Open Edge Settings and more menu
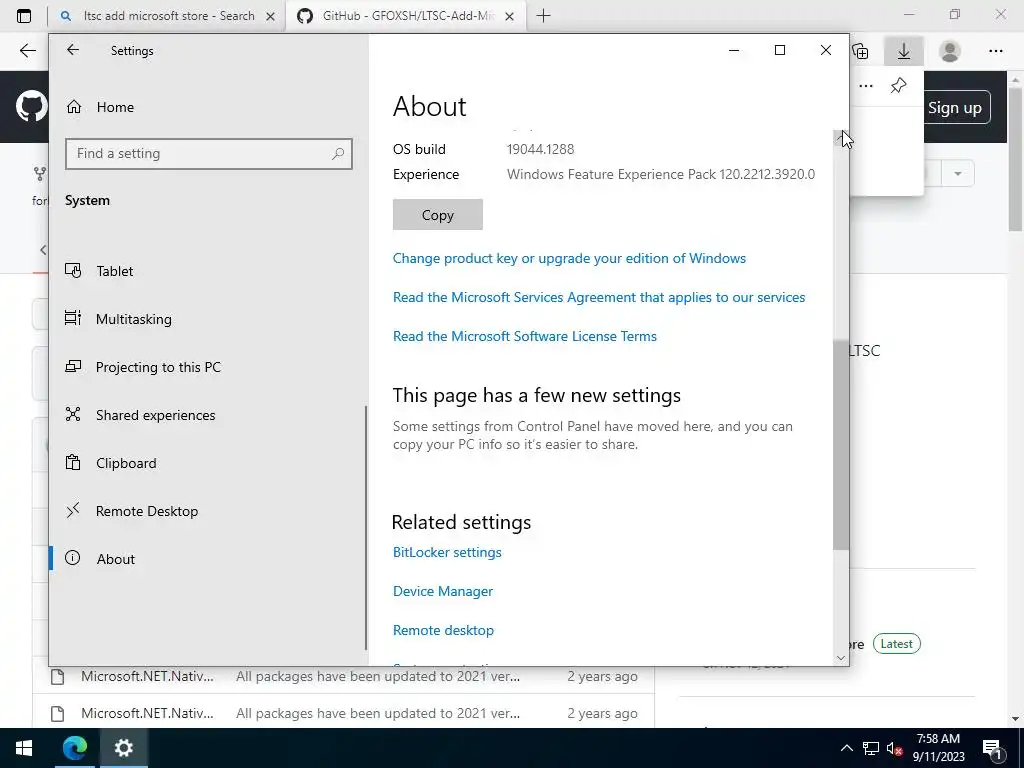 coord(995,50)
